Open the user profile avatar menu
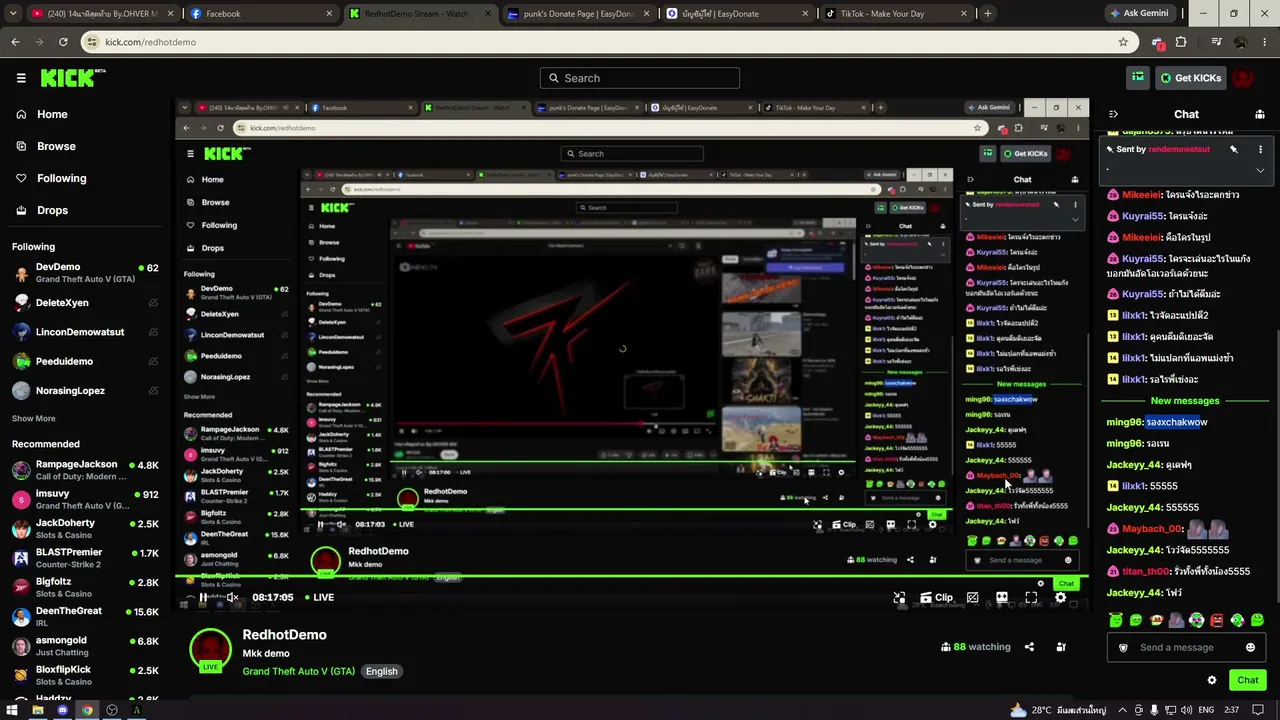Image resolution: width=1280 pixels, height=720 pixels. 1243,78
